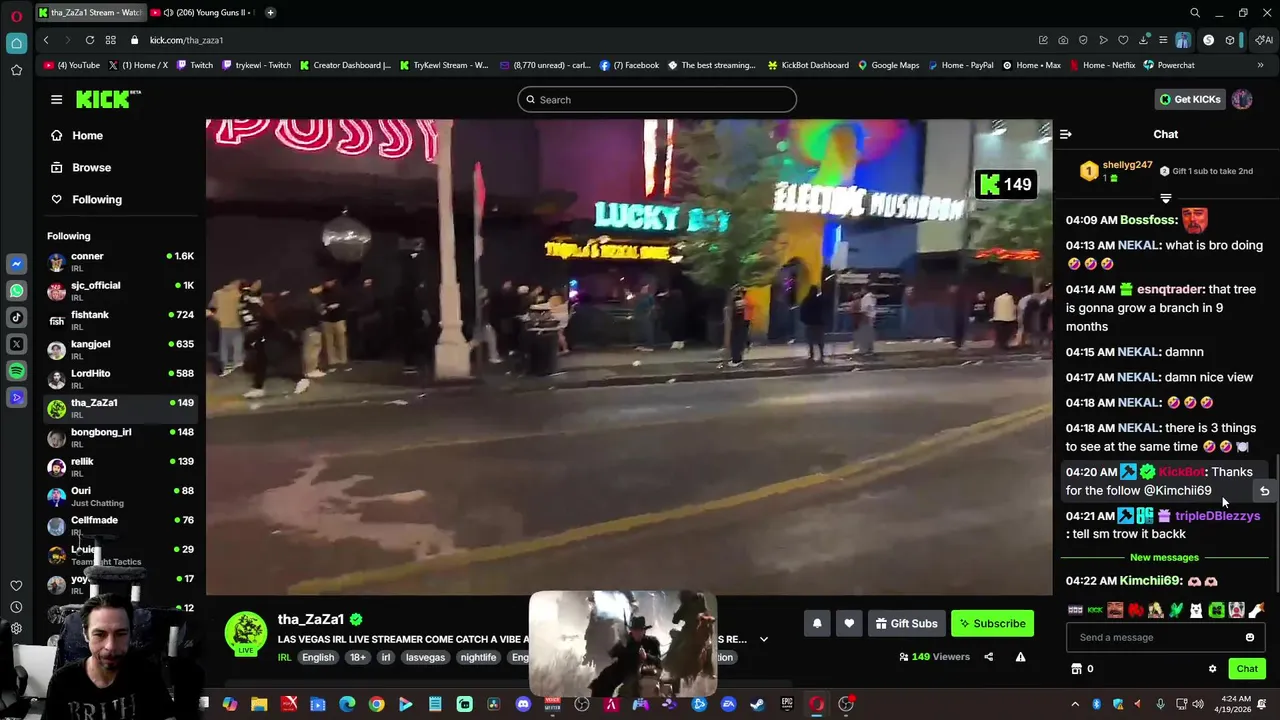Collapse the chat panel
The image size is (1280, 720).
(x=1065, y=134)
